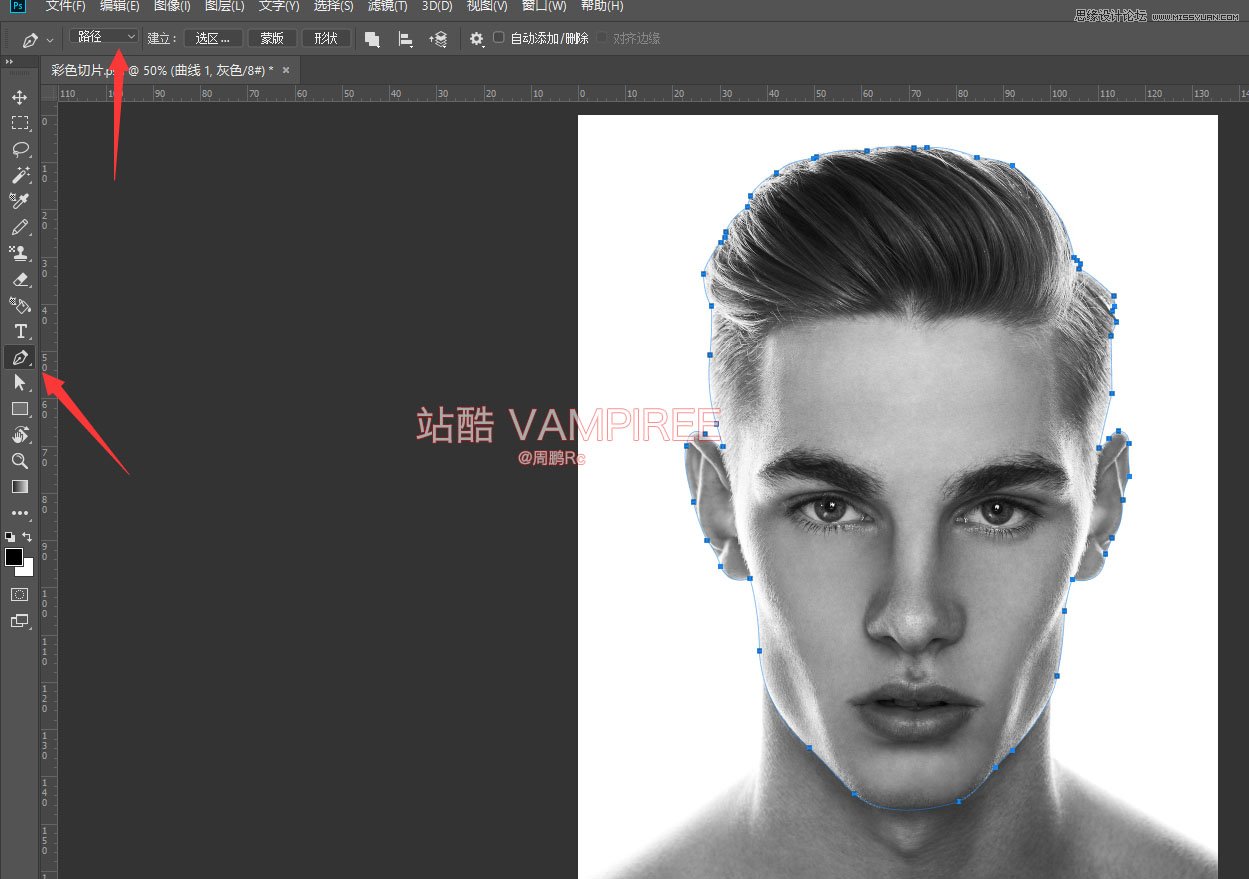
Task: Click the black foreground color swatch
Action: point(14,557)
